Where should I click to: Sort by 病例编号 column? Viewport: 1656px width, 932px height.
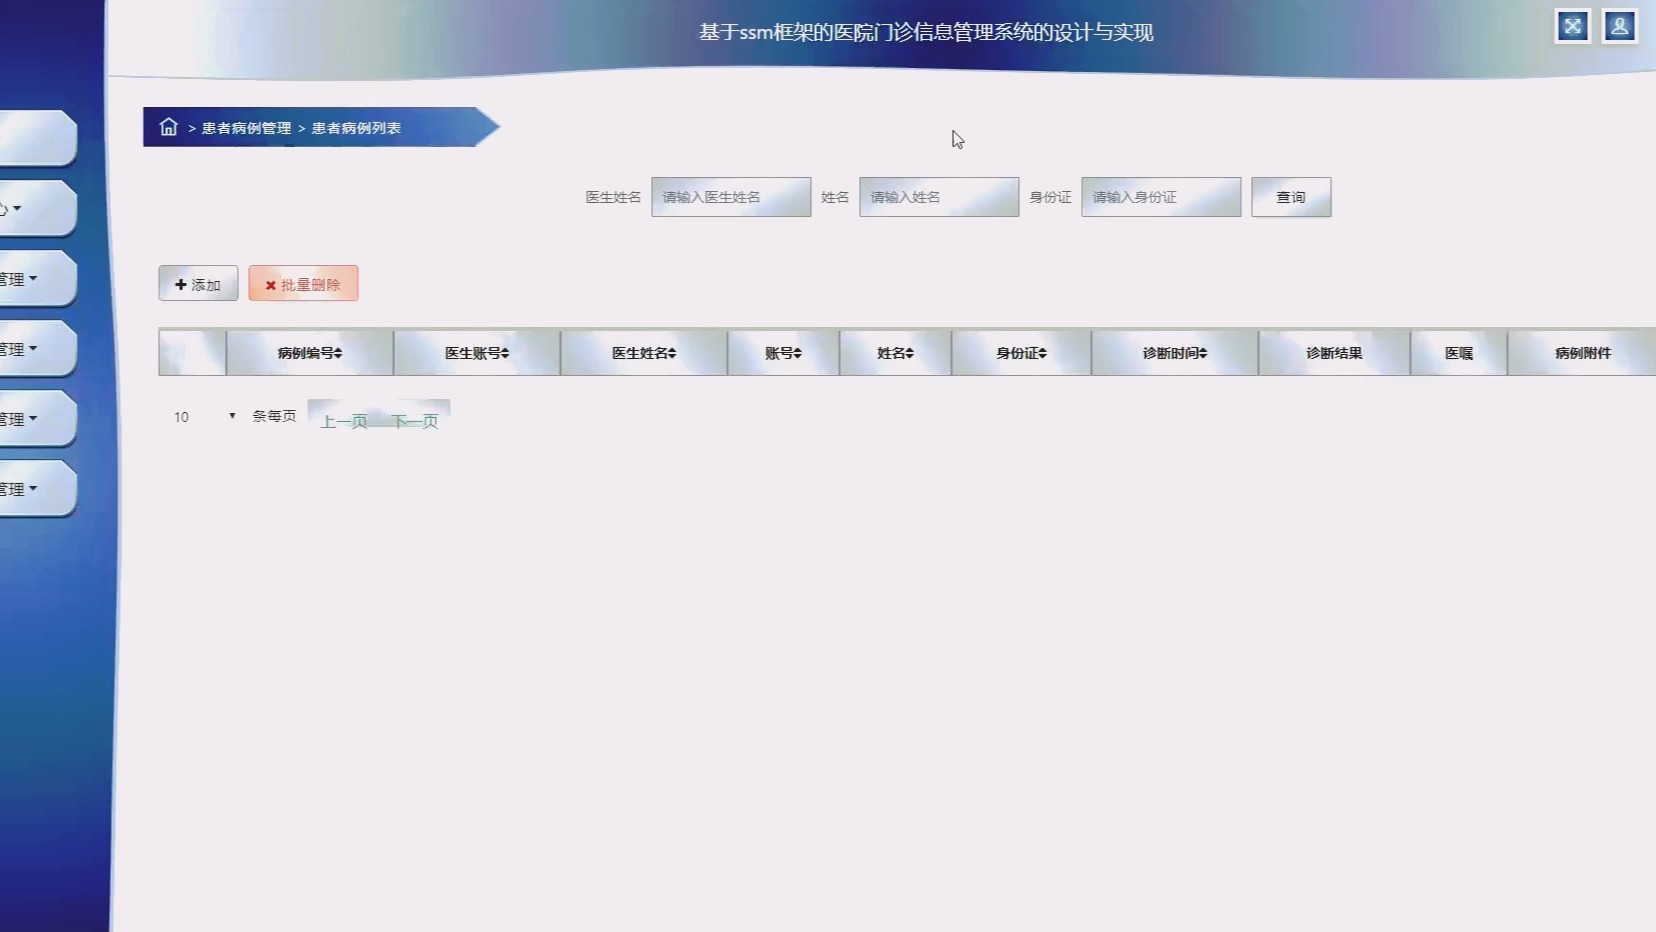pos(310,353)
